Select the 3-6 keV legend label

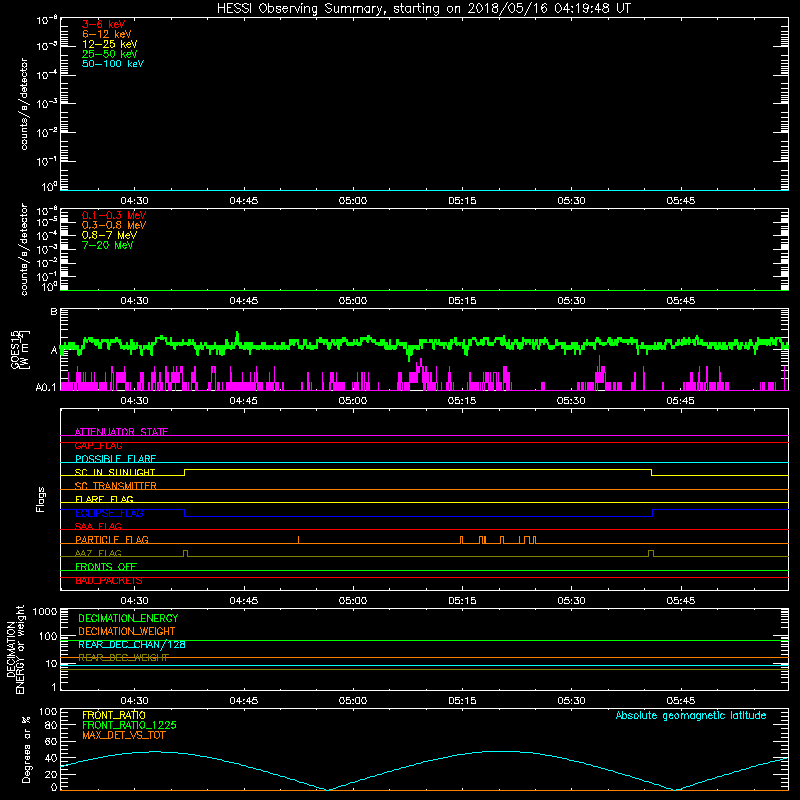coord(104,24)
